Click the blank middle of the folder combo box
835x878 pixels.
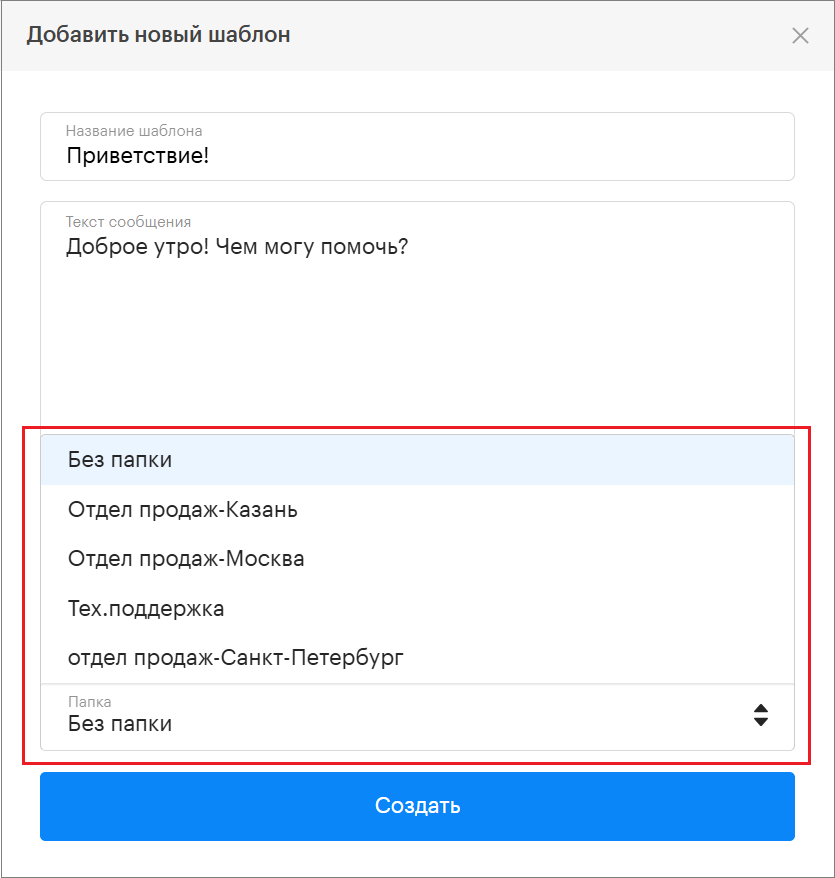coord(450,717)
